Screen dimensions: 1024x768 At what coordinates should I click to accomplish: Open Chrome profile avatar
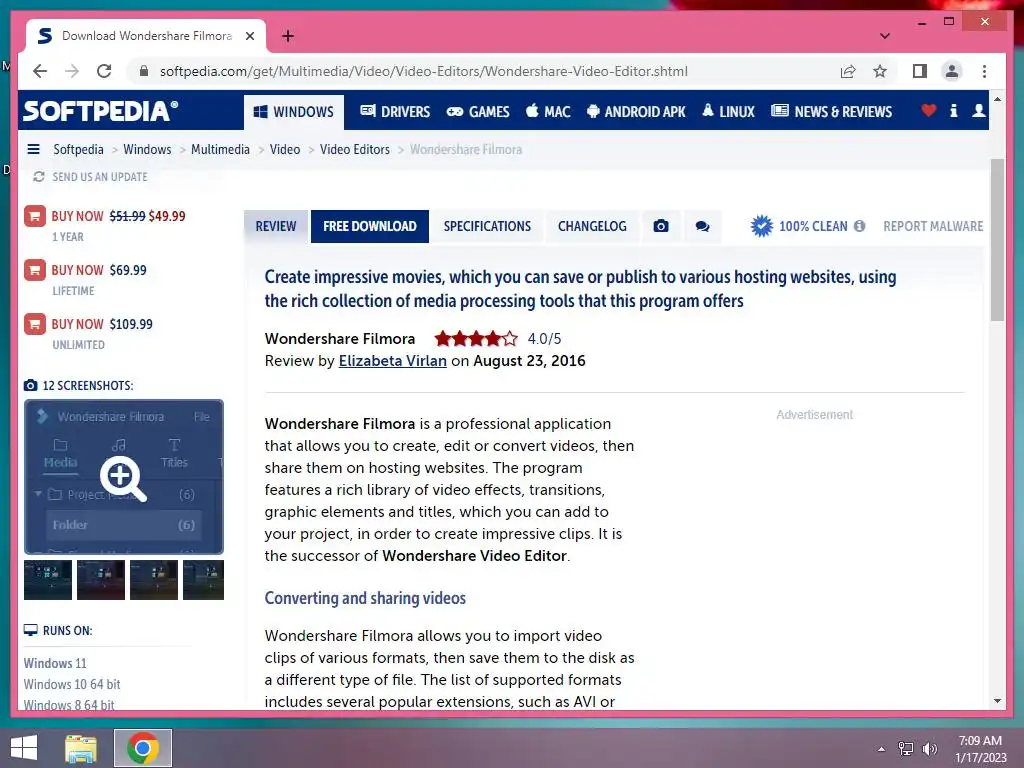tap(952, 71)
